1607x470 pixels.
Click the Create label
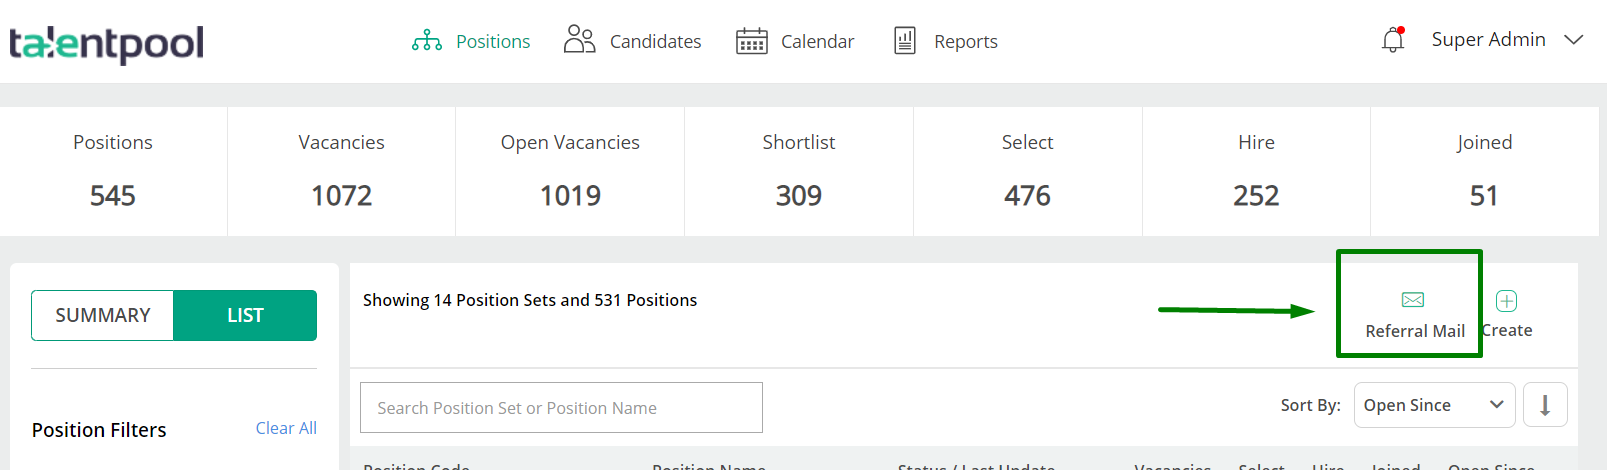1508,330
